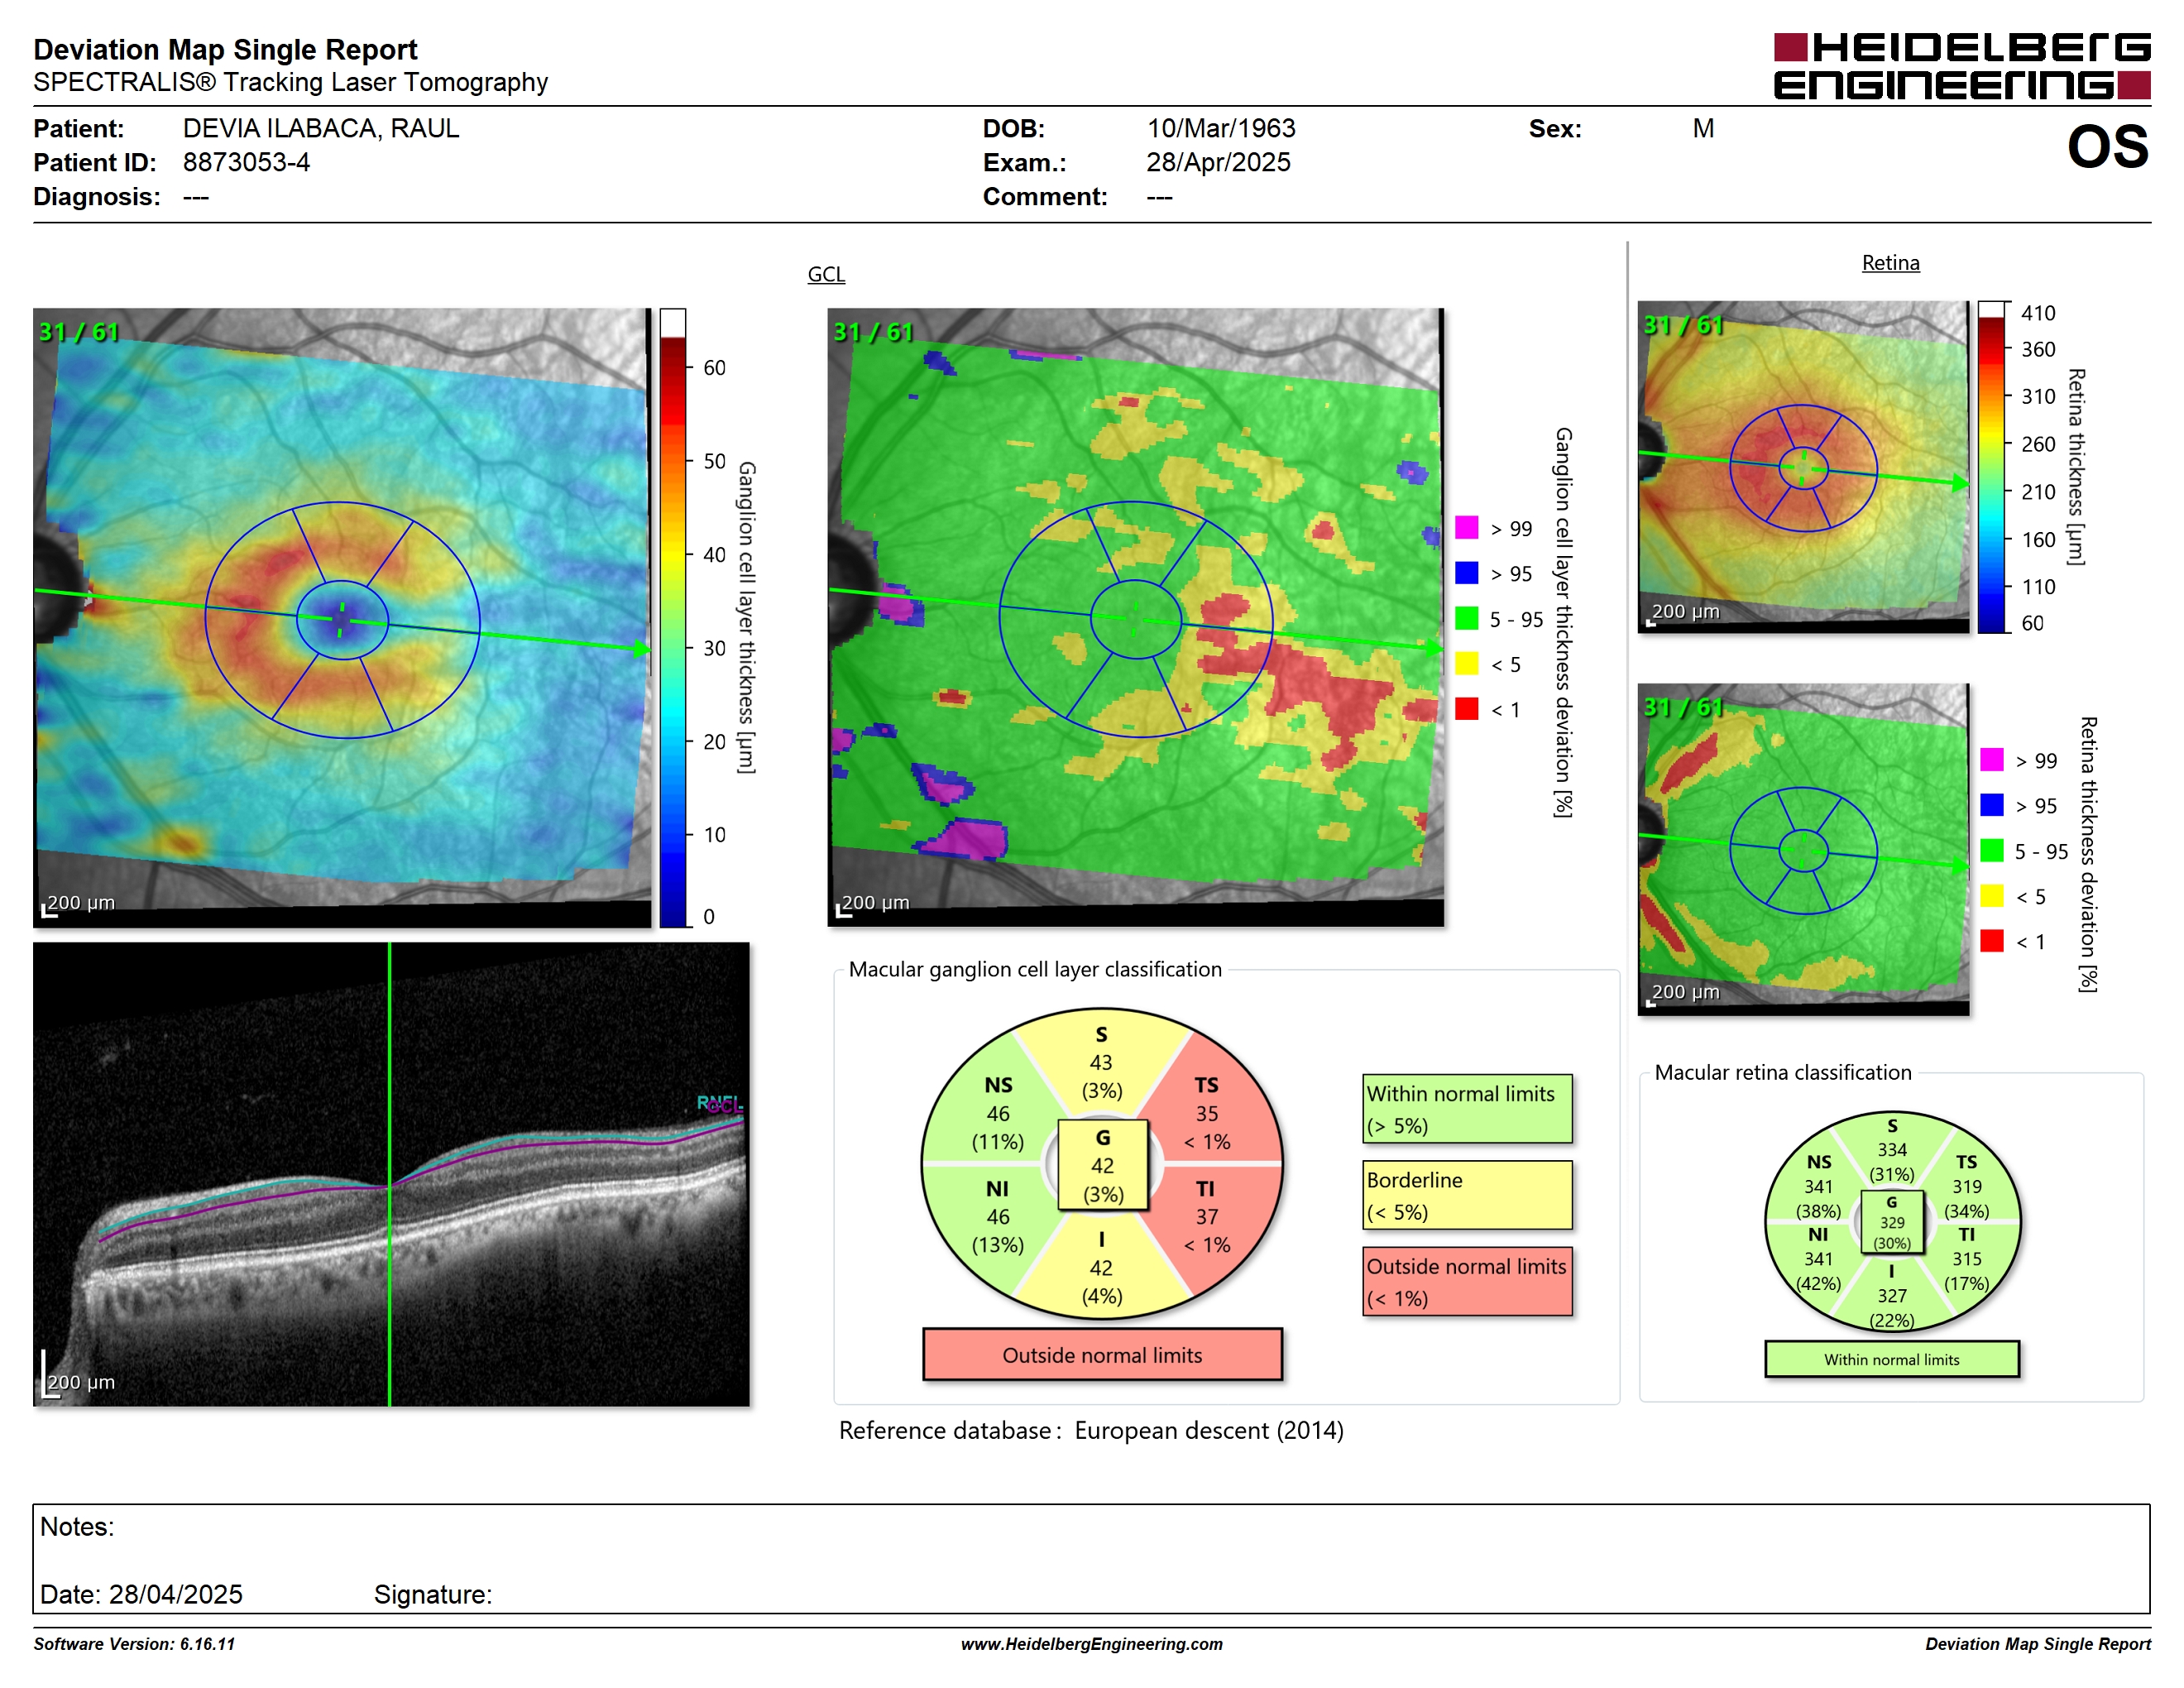Image resolution: width=2184 pixels, height=1688 pixels.
Task: Select Software Version: 6.16.11 footer text
Action: point(134,1644)
